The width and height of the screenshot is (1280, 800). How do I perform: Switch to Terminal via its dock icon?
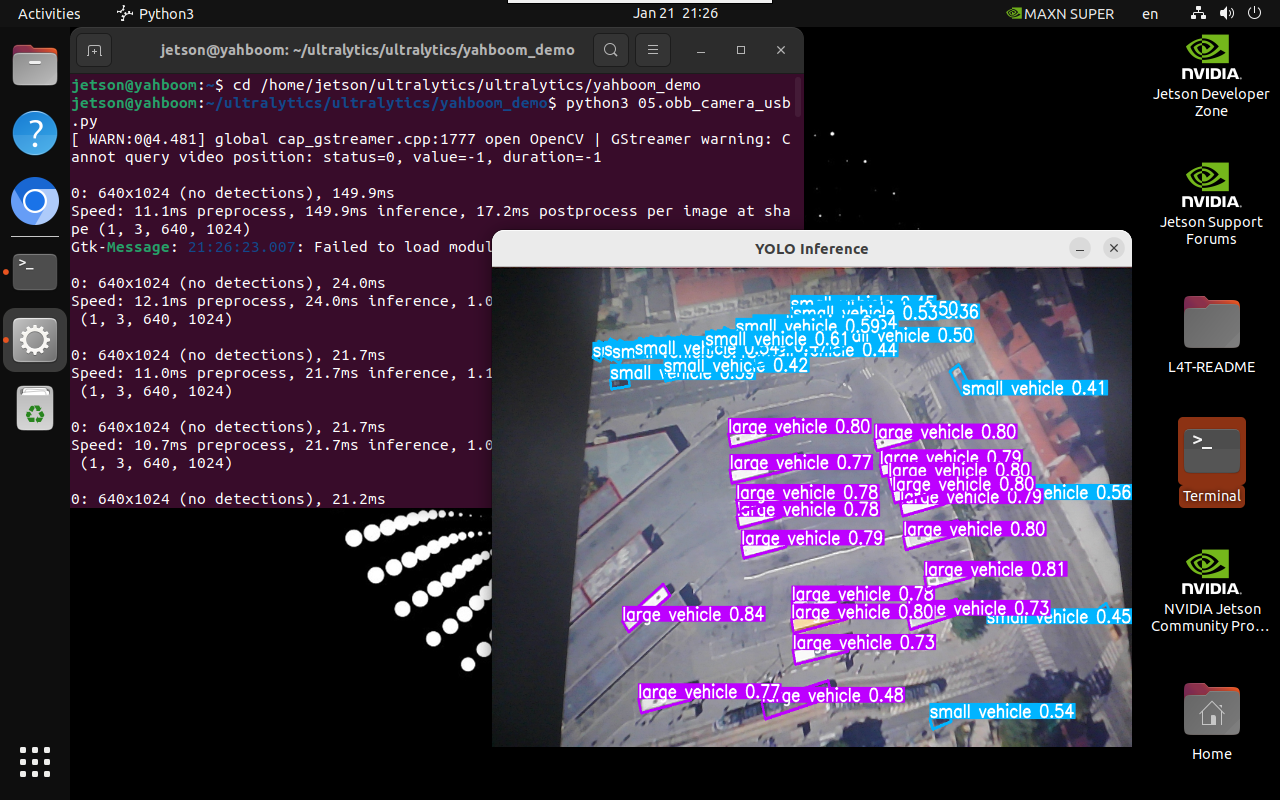coord(35,271)
